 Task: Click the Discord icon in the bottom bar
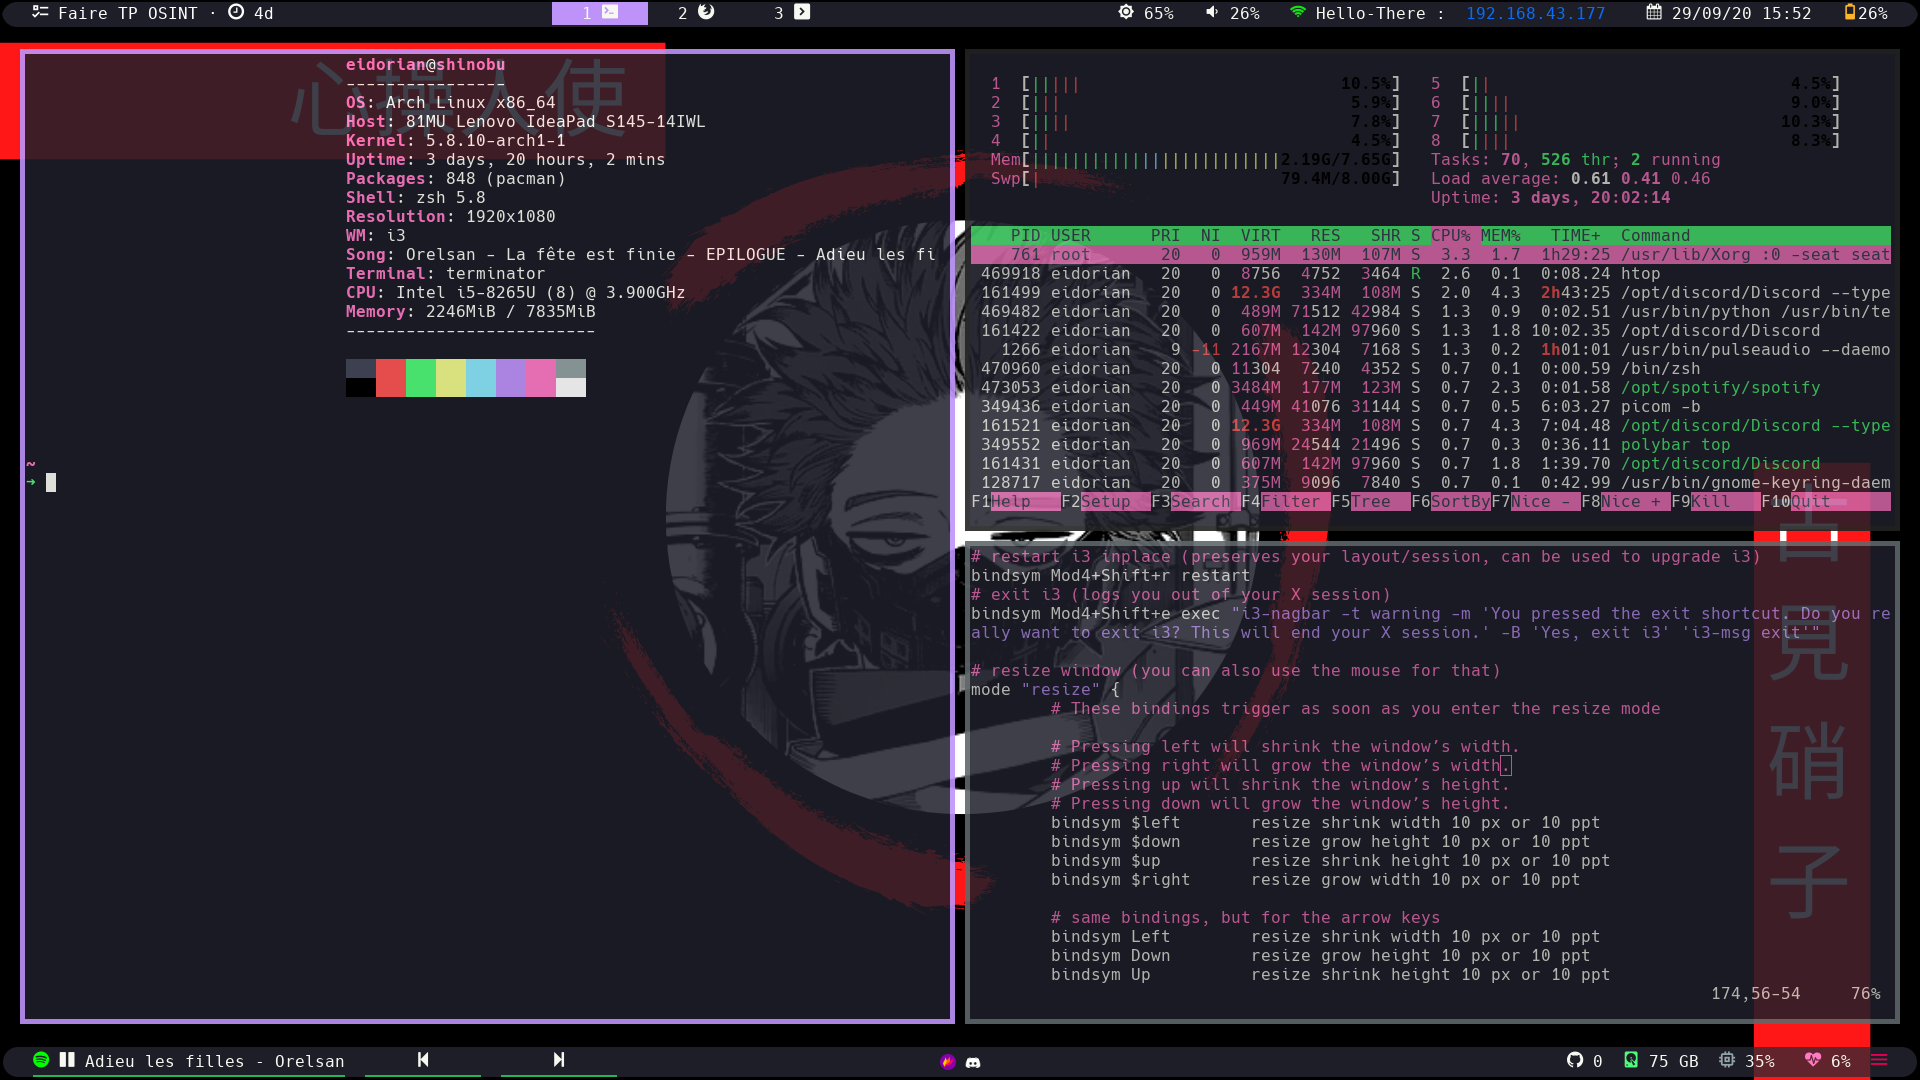click(x=973, y=1062)
